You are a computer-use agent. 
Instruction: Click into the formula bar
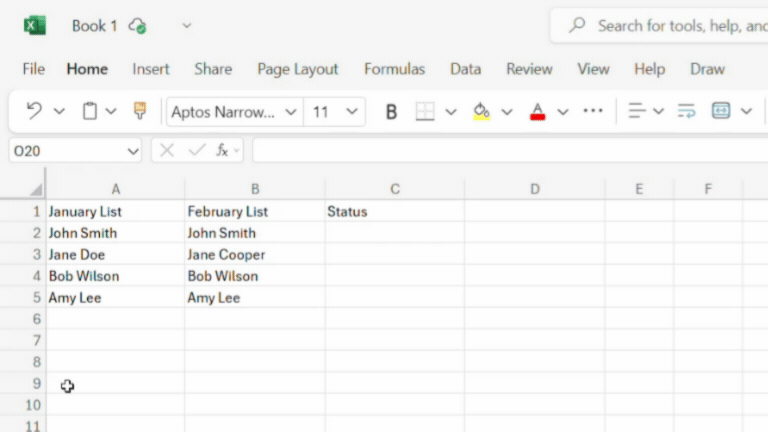[510, 150]
